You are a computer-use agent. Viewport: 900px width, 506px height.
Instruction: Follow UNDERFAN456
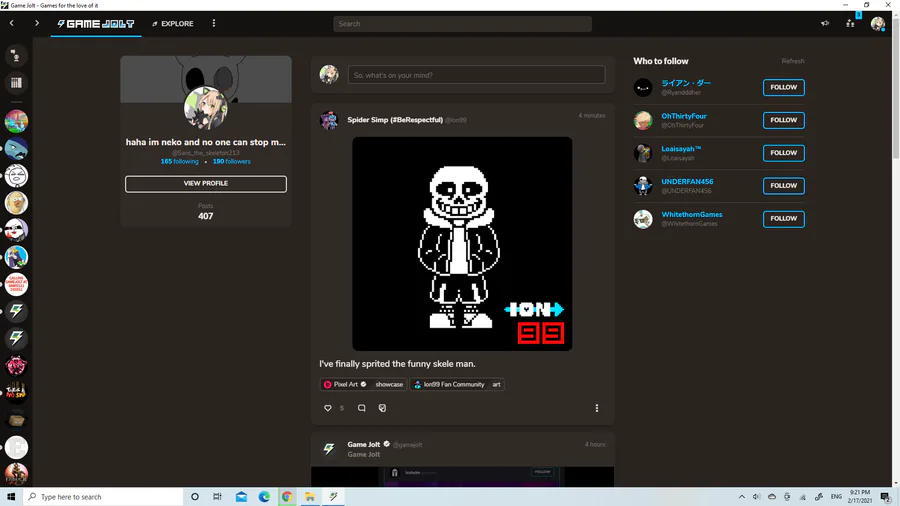tap(783, 185)
